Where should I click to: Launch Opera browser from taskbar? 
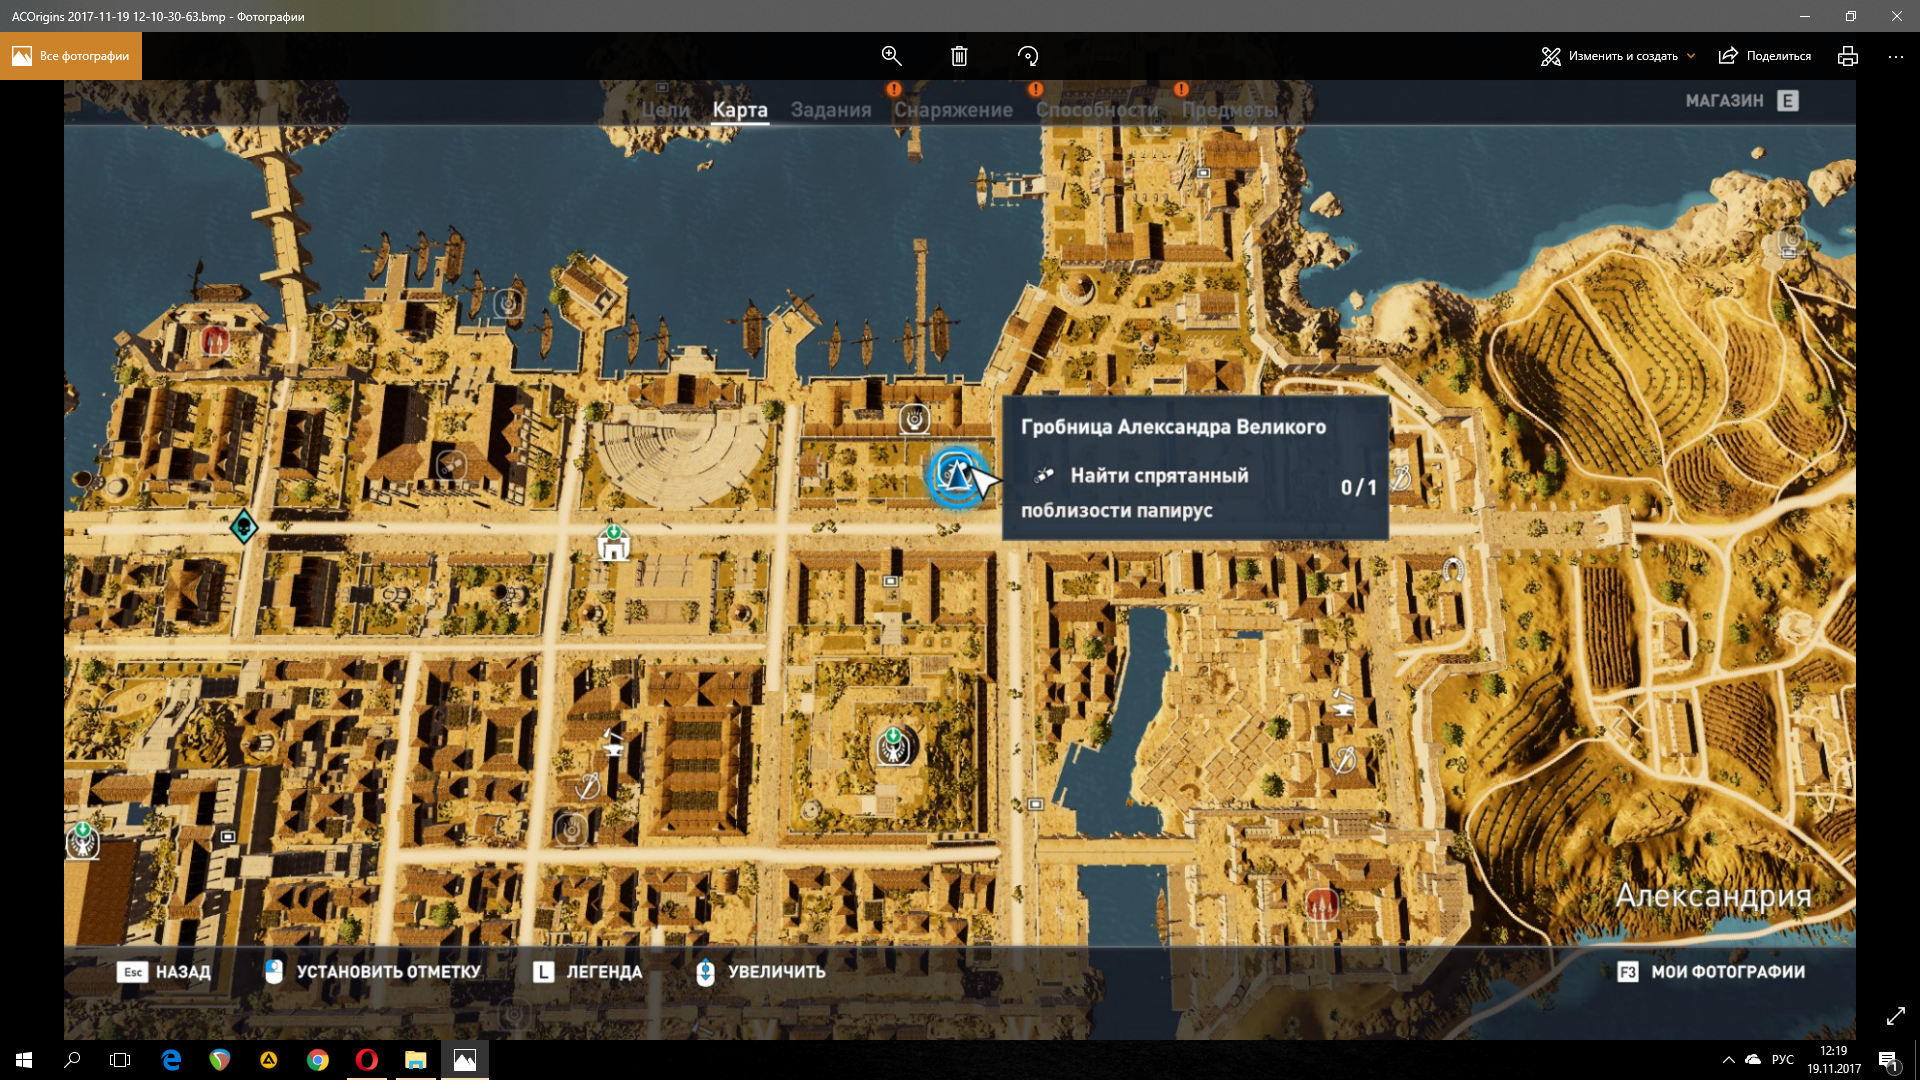367,1060
